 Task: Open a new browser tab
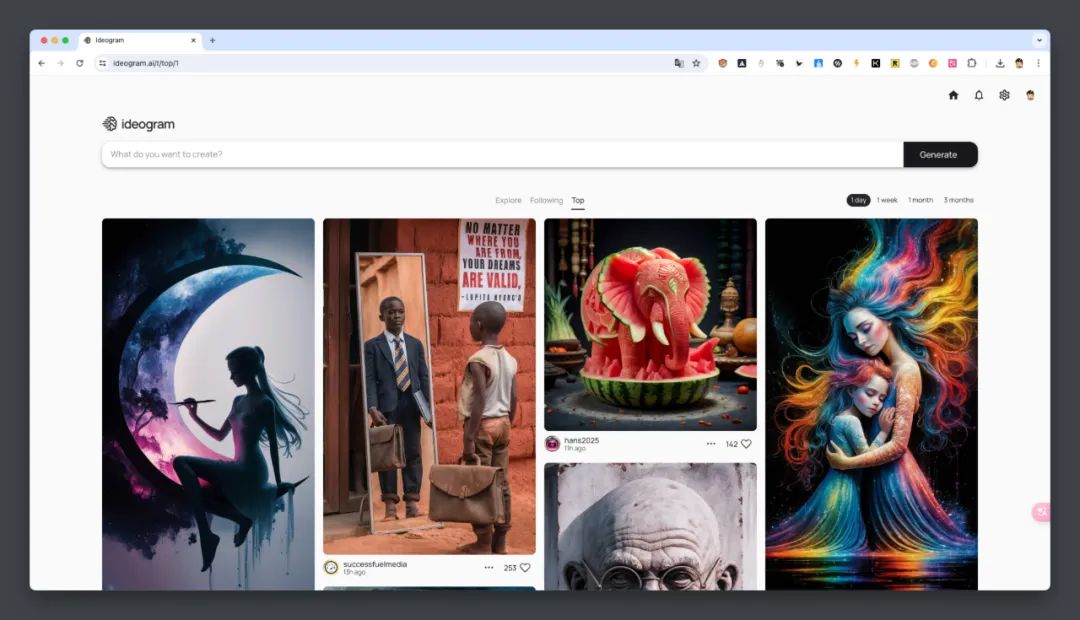(212, 40)
